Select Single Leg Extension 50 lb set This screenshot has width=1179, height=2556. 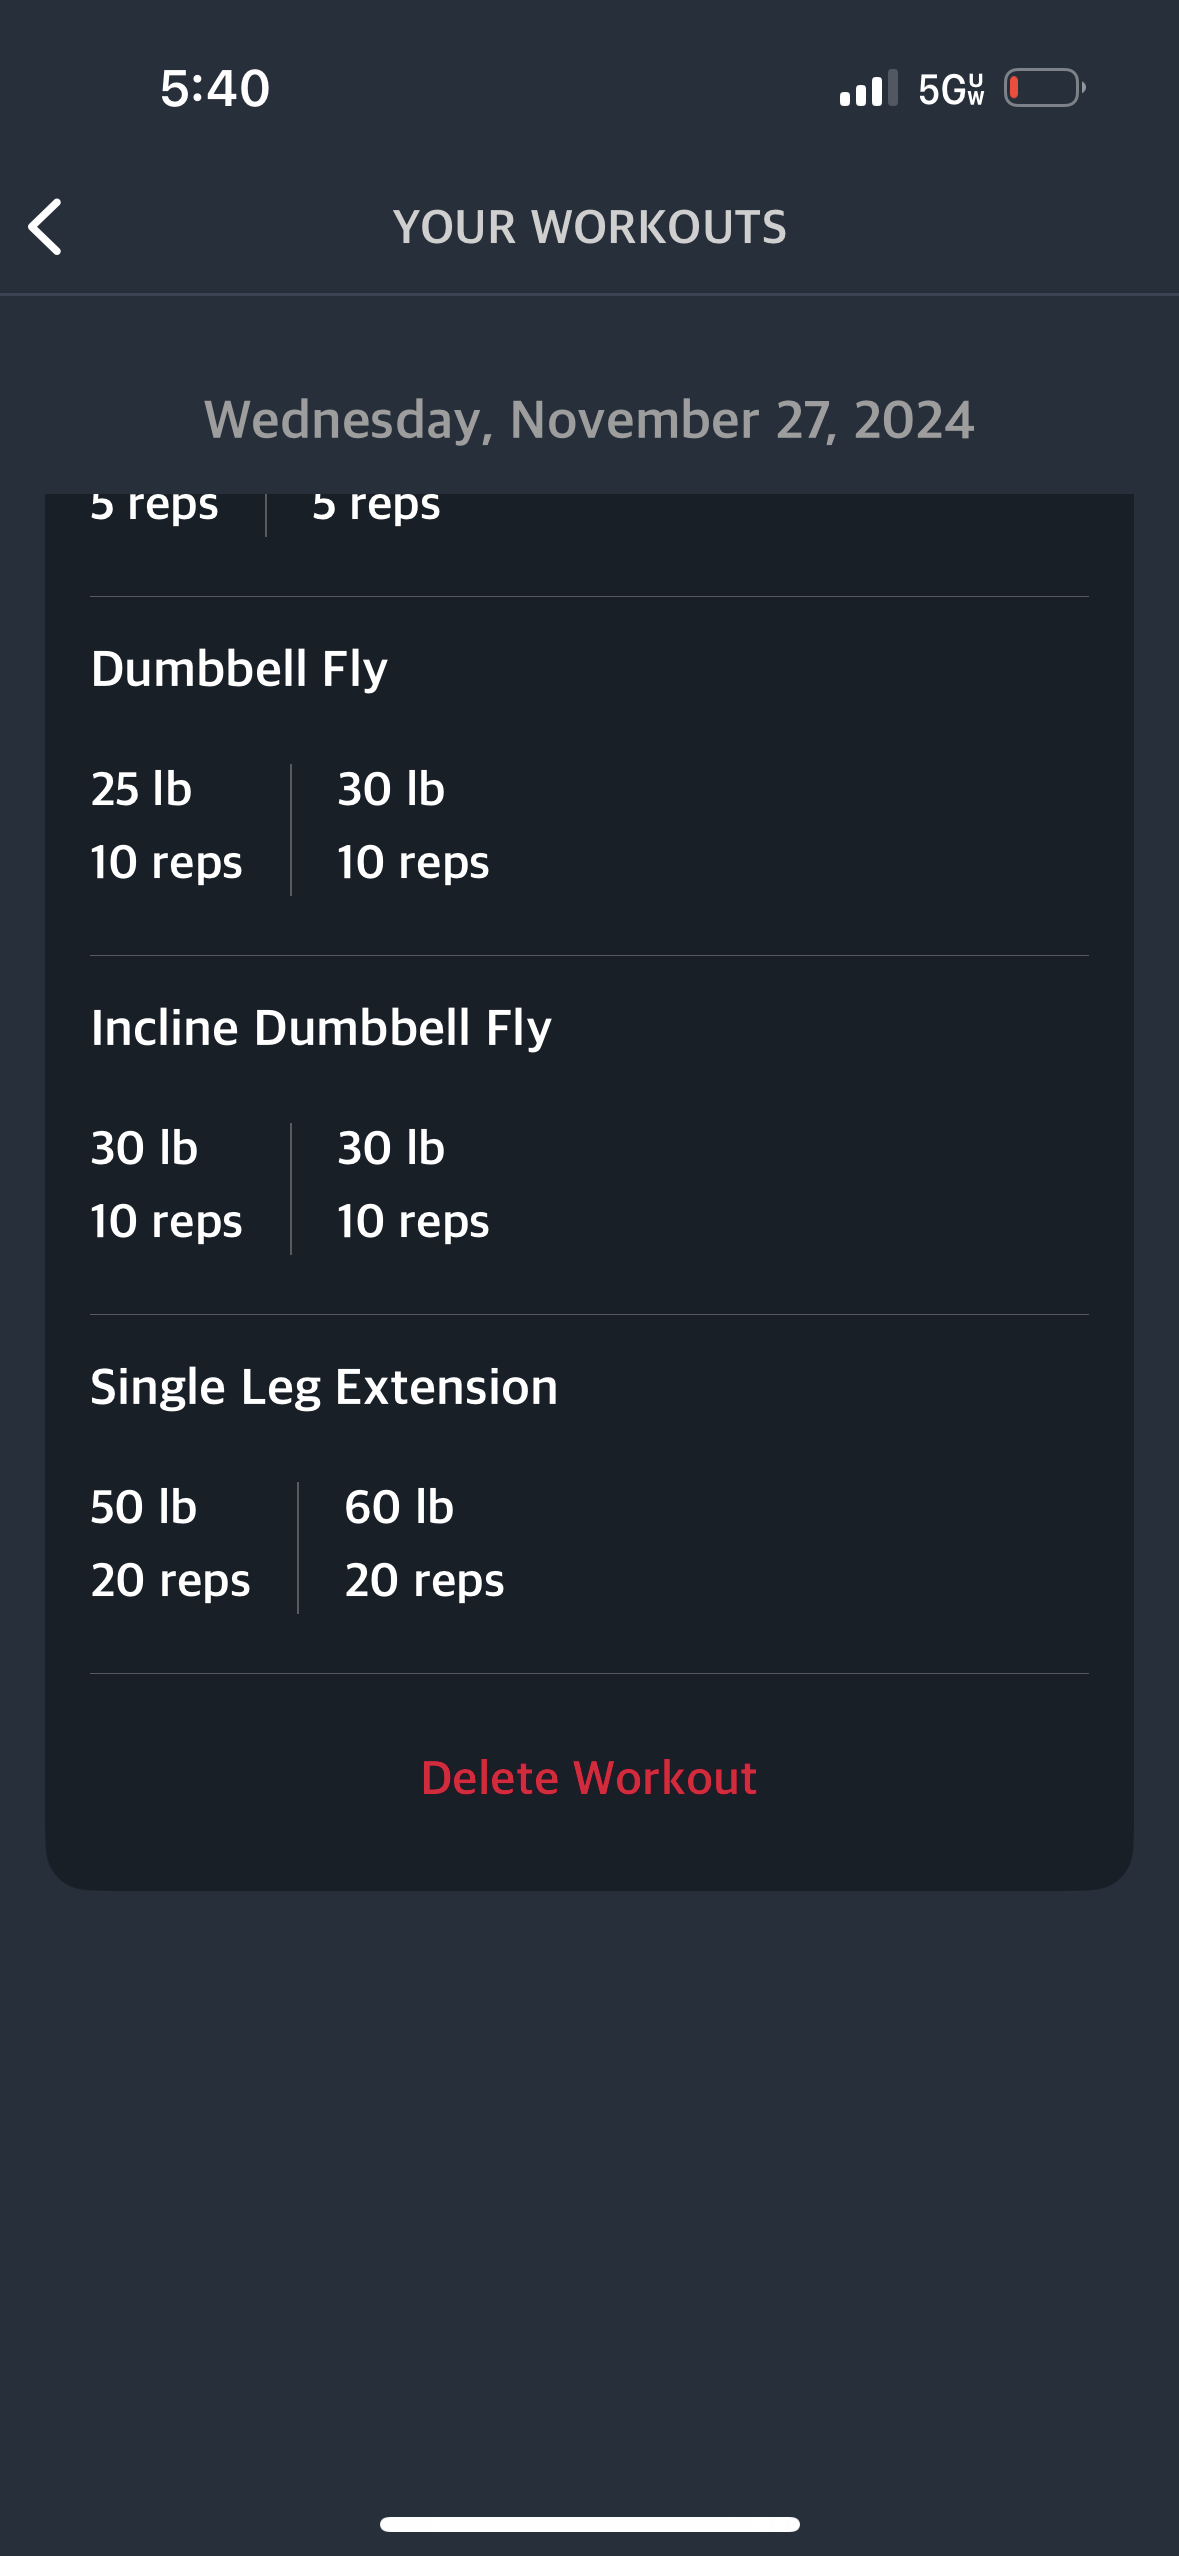(x=170, y=1544)
